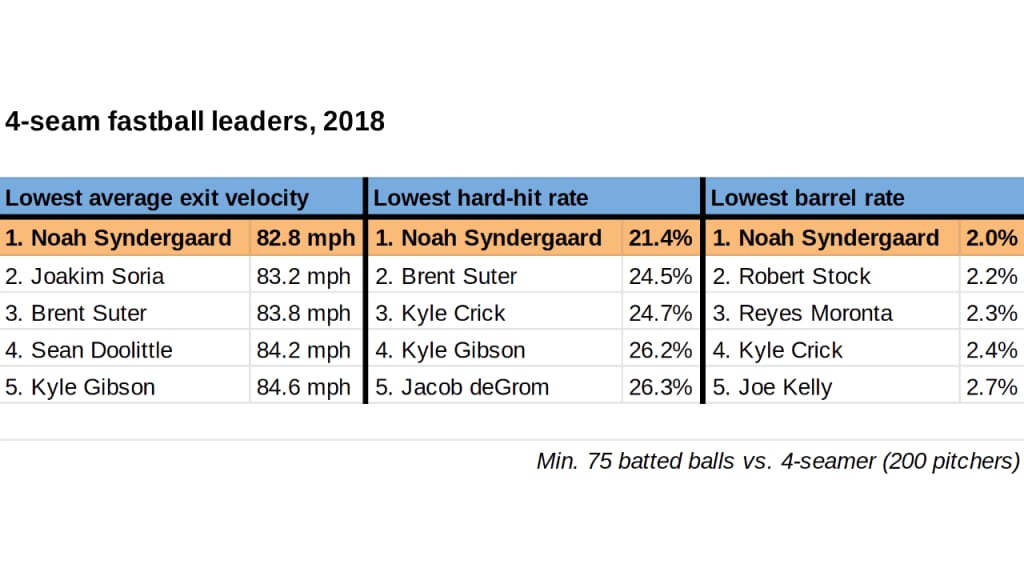Select the Joakim Soria row cell
Screen dimensions: 1024x576
pyautogui.click(x=98, y=276)
